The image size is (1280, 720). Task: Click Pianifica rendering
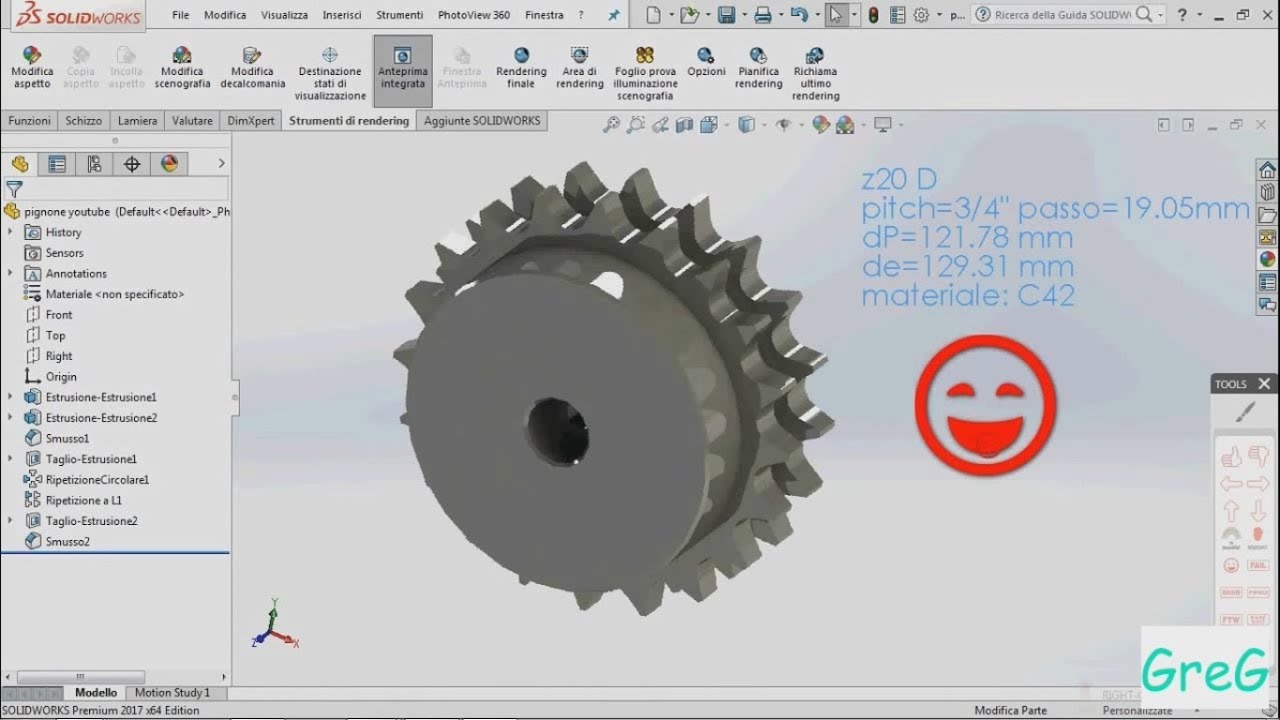(x=759, y=68)
